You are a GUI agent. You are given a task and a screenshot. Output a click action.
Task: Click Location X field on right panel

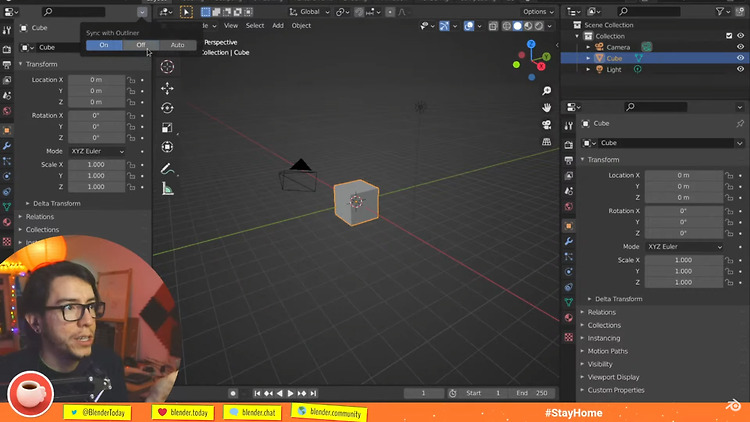(684, 176)
